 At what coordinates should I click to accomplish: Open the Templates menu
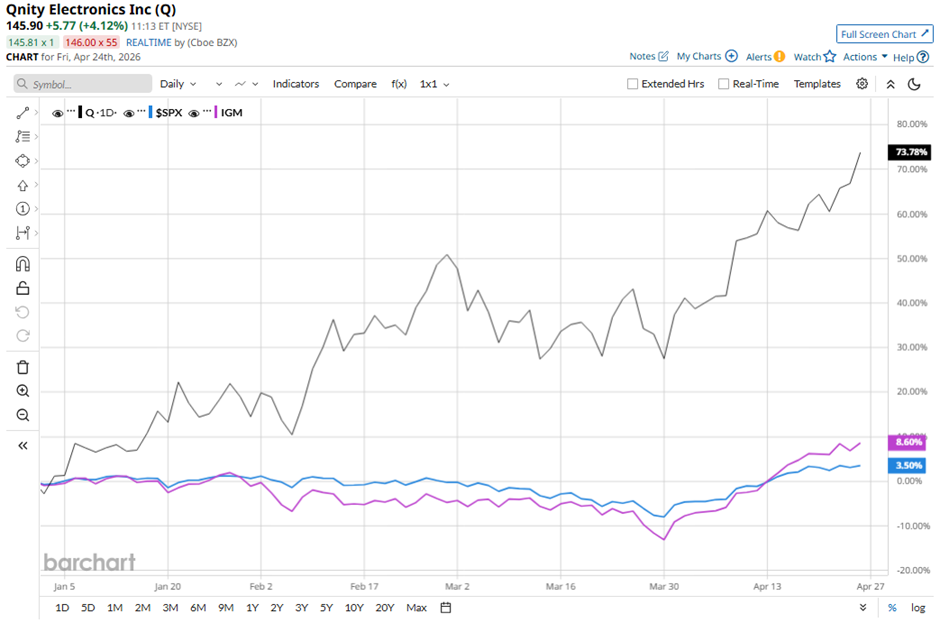pyautogui.click(x=817, y=84)
